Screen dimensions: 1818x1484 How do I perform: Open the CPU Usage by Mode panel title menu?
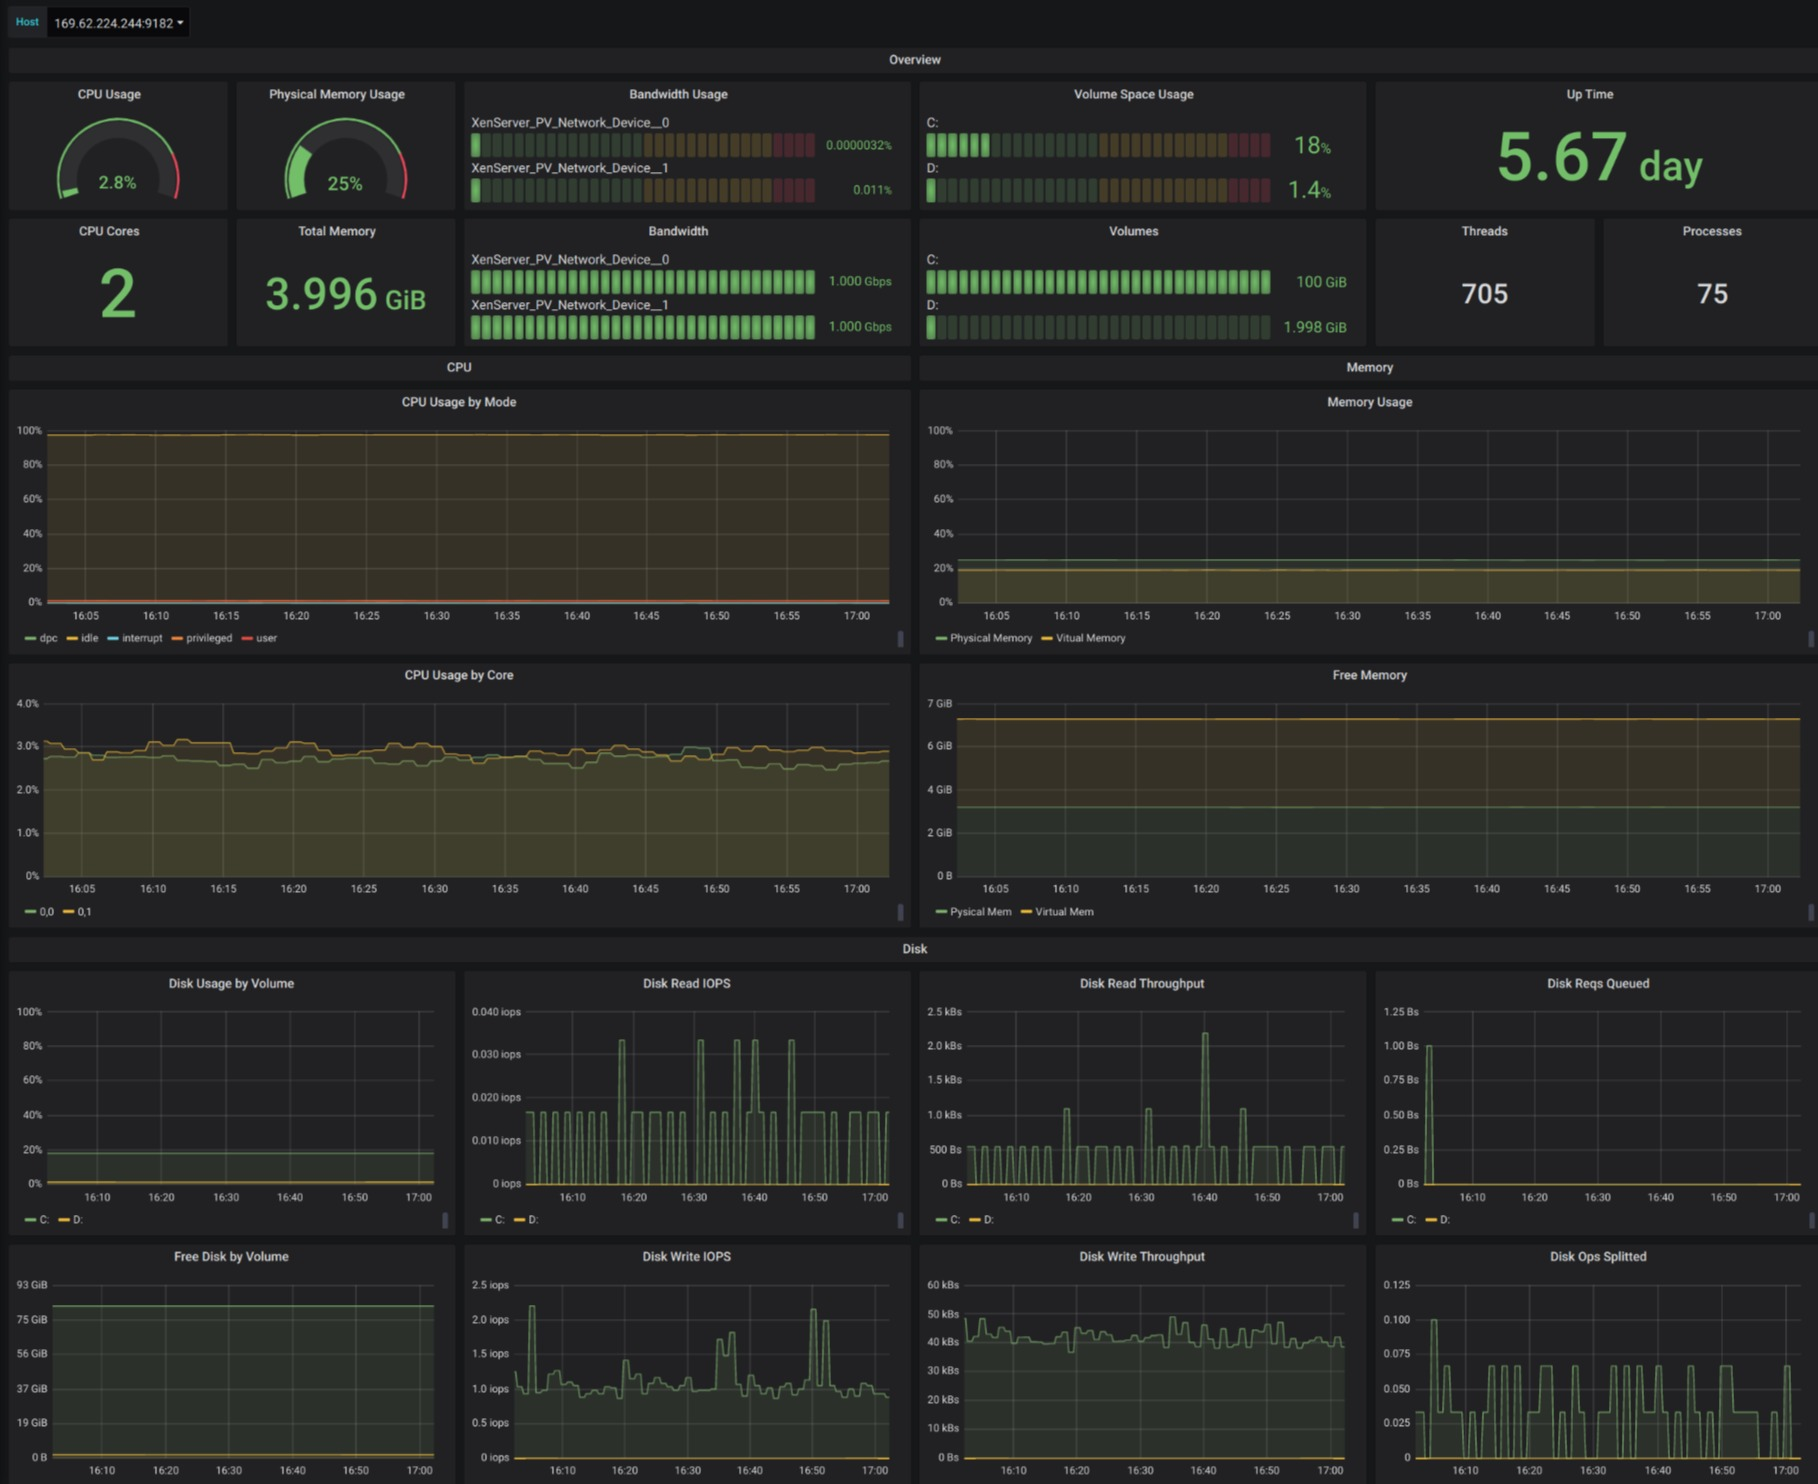[459, 402]
